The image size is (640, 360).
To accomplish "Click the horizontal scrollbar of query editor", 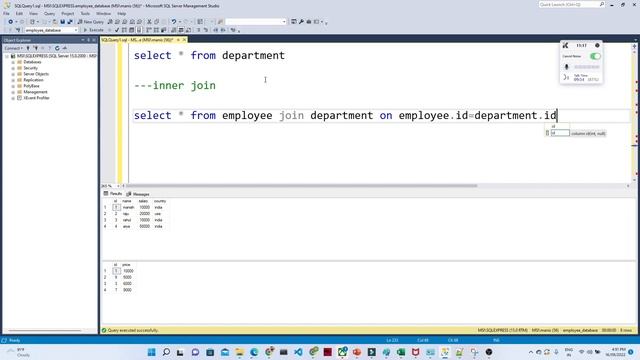I will pyautogui.click(x=301, y=186).
